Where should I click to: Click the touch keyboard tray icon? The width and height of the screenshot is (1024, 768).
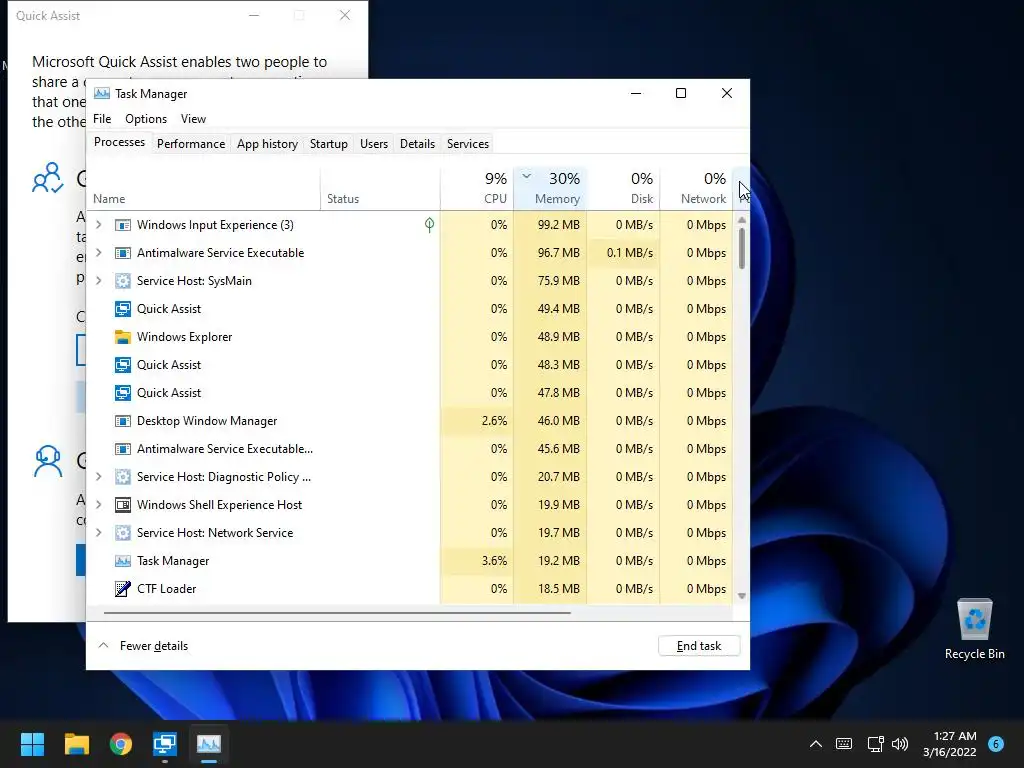(x=844, y=744)
